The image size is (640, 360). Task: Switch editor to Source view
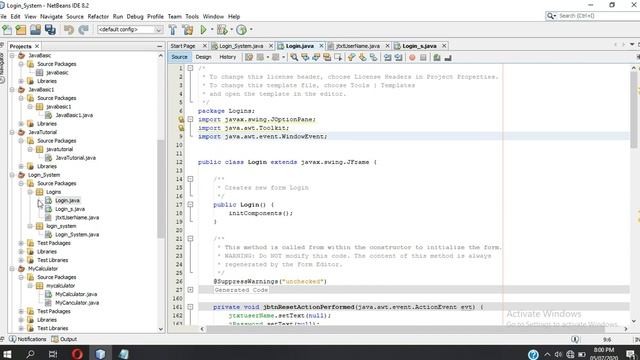click(x=179, y=57)
